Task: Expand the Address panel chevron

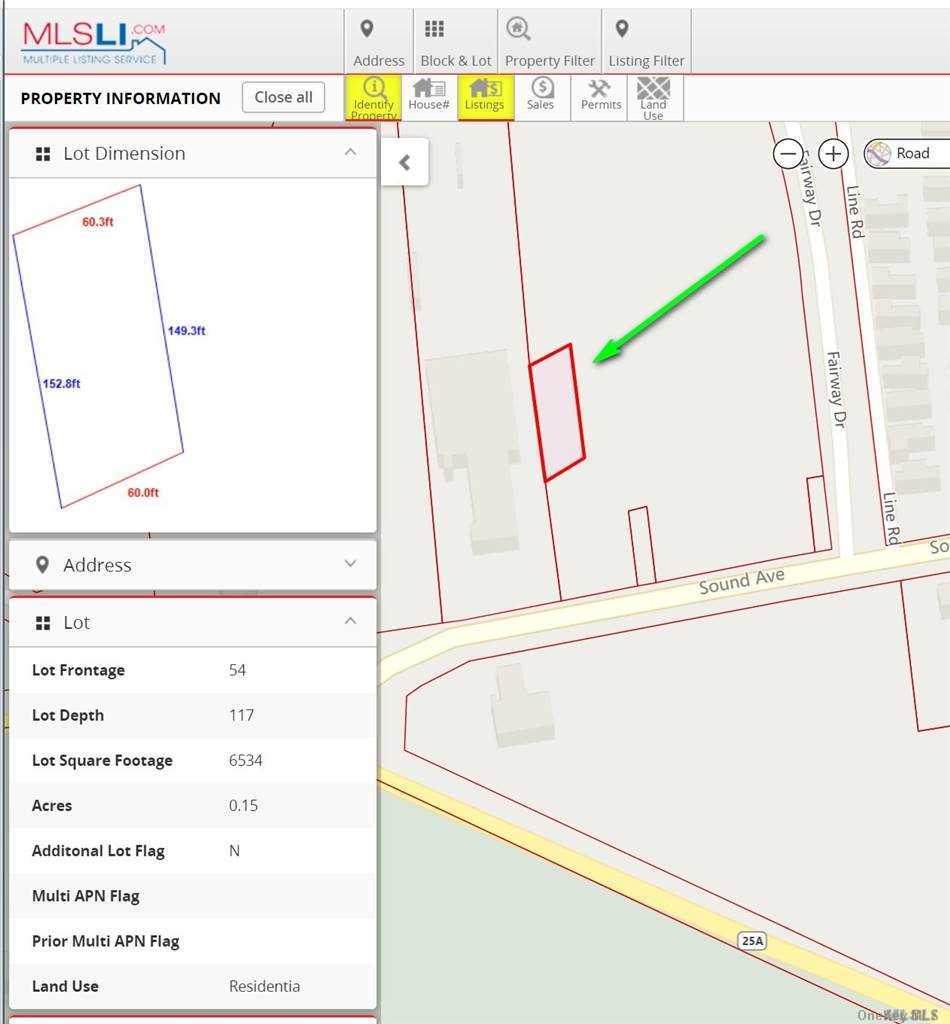Action: click(351, 564)
